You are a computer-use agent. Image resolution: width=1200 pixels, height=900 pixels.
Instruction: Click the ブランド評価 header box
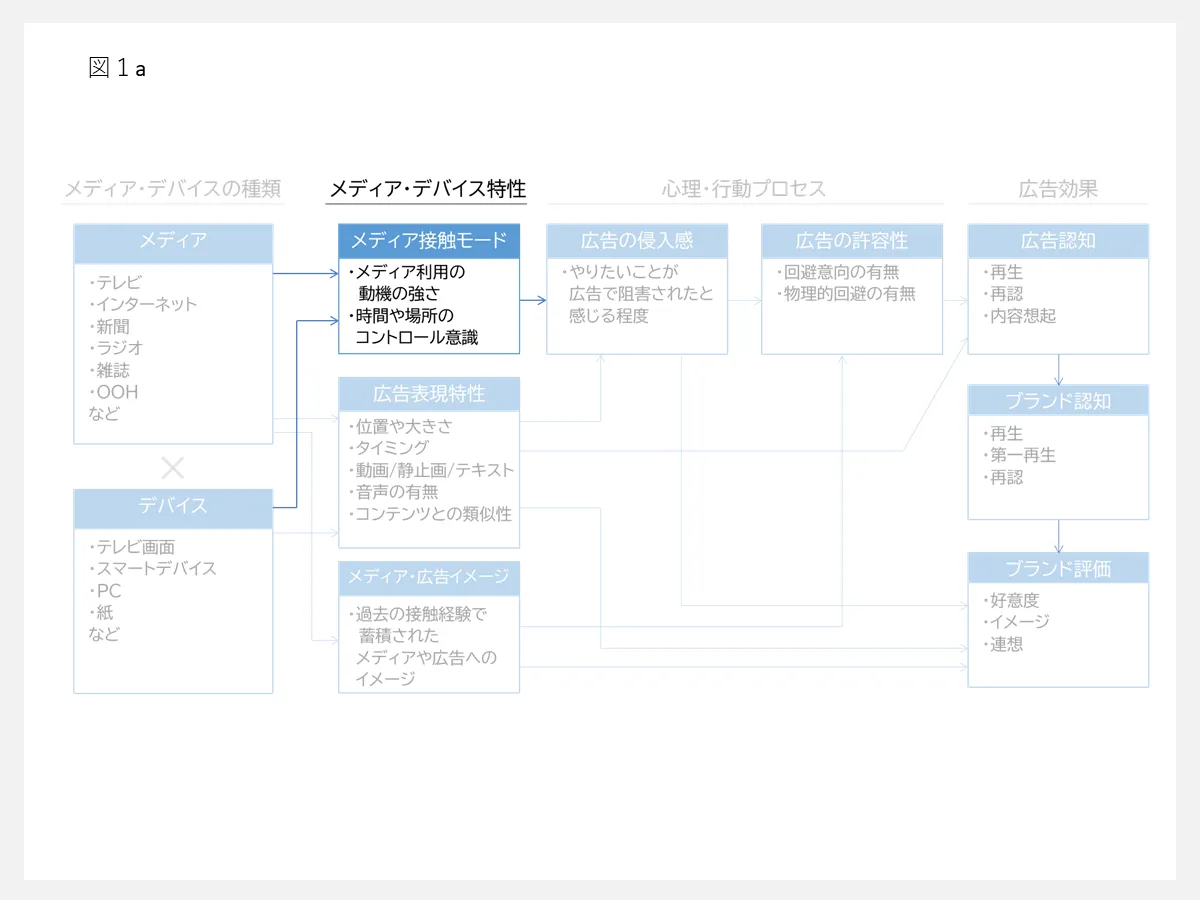pyautogui.click(x=1058, y=568)
